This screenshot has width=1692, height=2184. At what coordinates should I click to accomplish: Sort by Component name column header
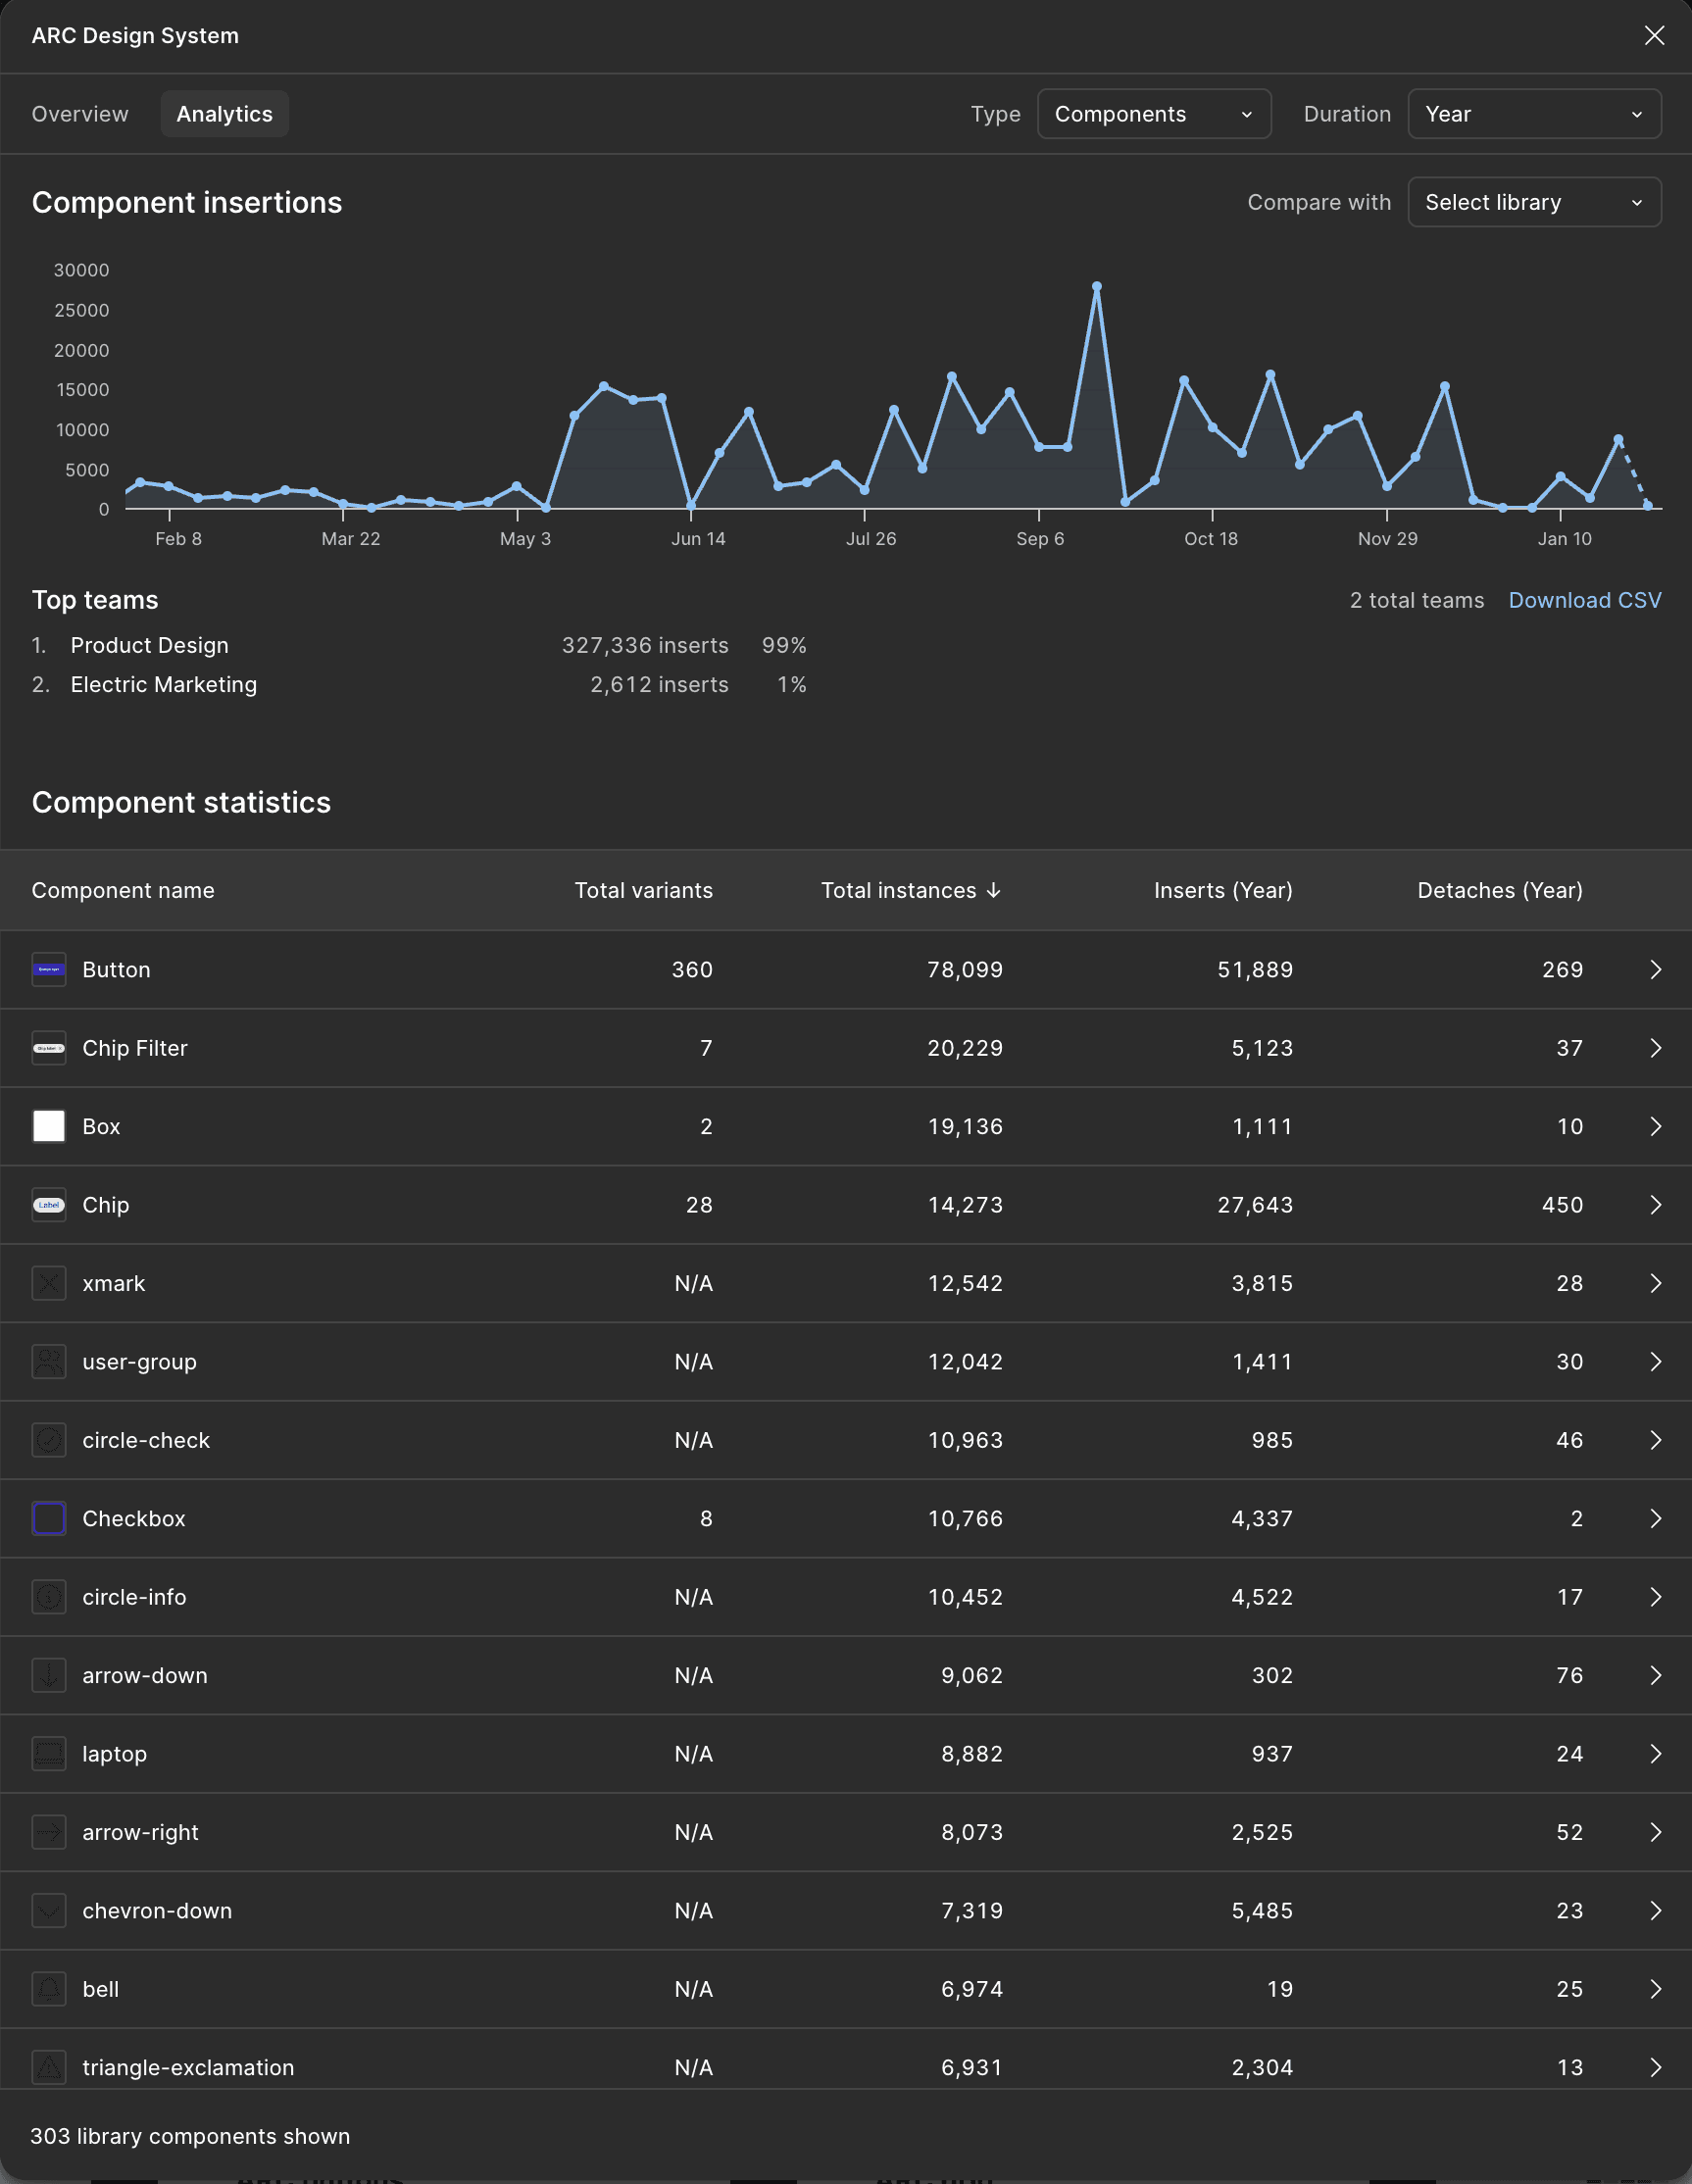(123, 890)
